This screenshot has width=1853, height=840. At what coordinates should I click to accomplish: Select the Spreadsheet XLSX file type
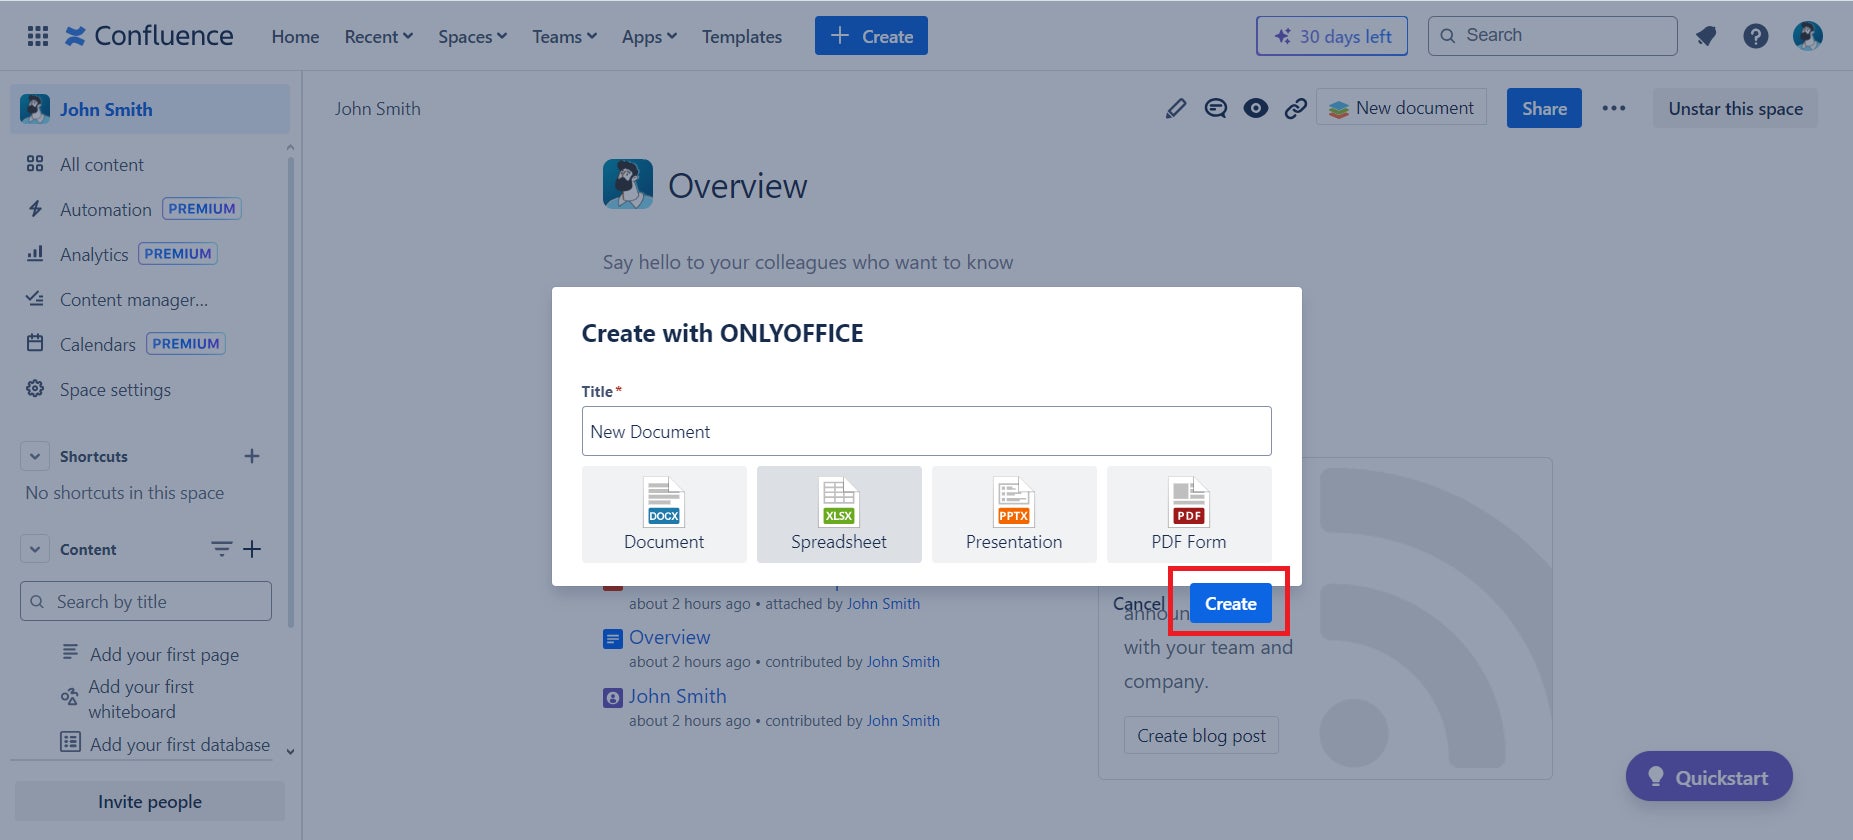coord(839,514)
